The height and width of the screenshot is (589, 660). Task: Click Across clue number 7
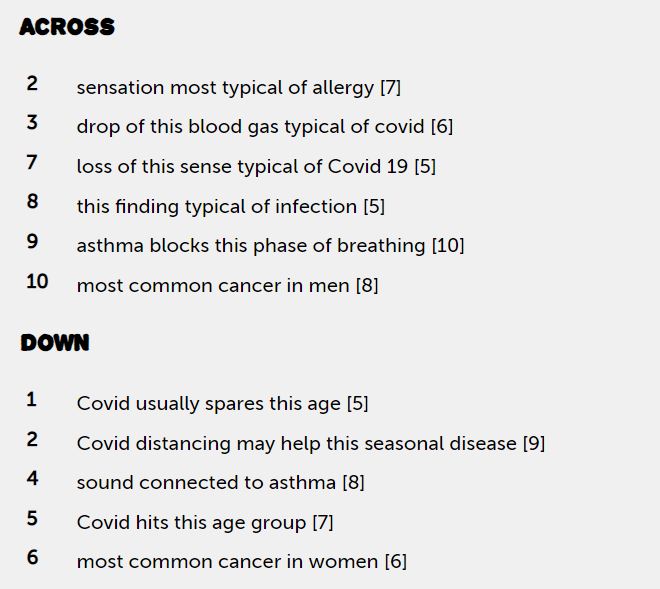pyautogui.click(x=32, y=163)
